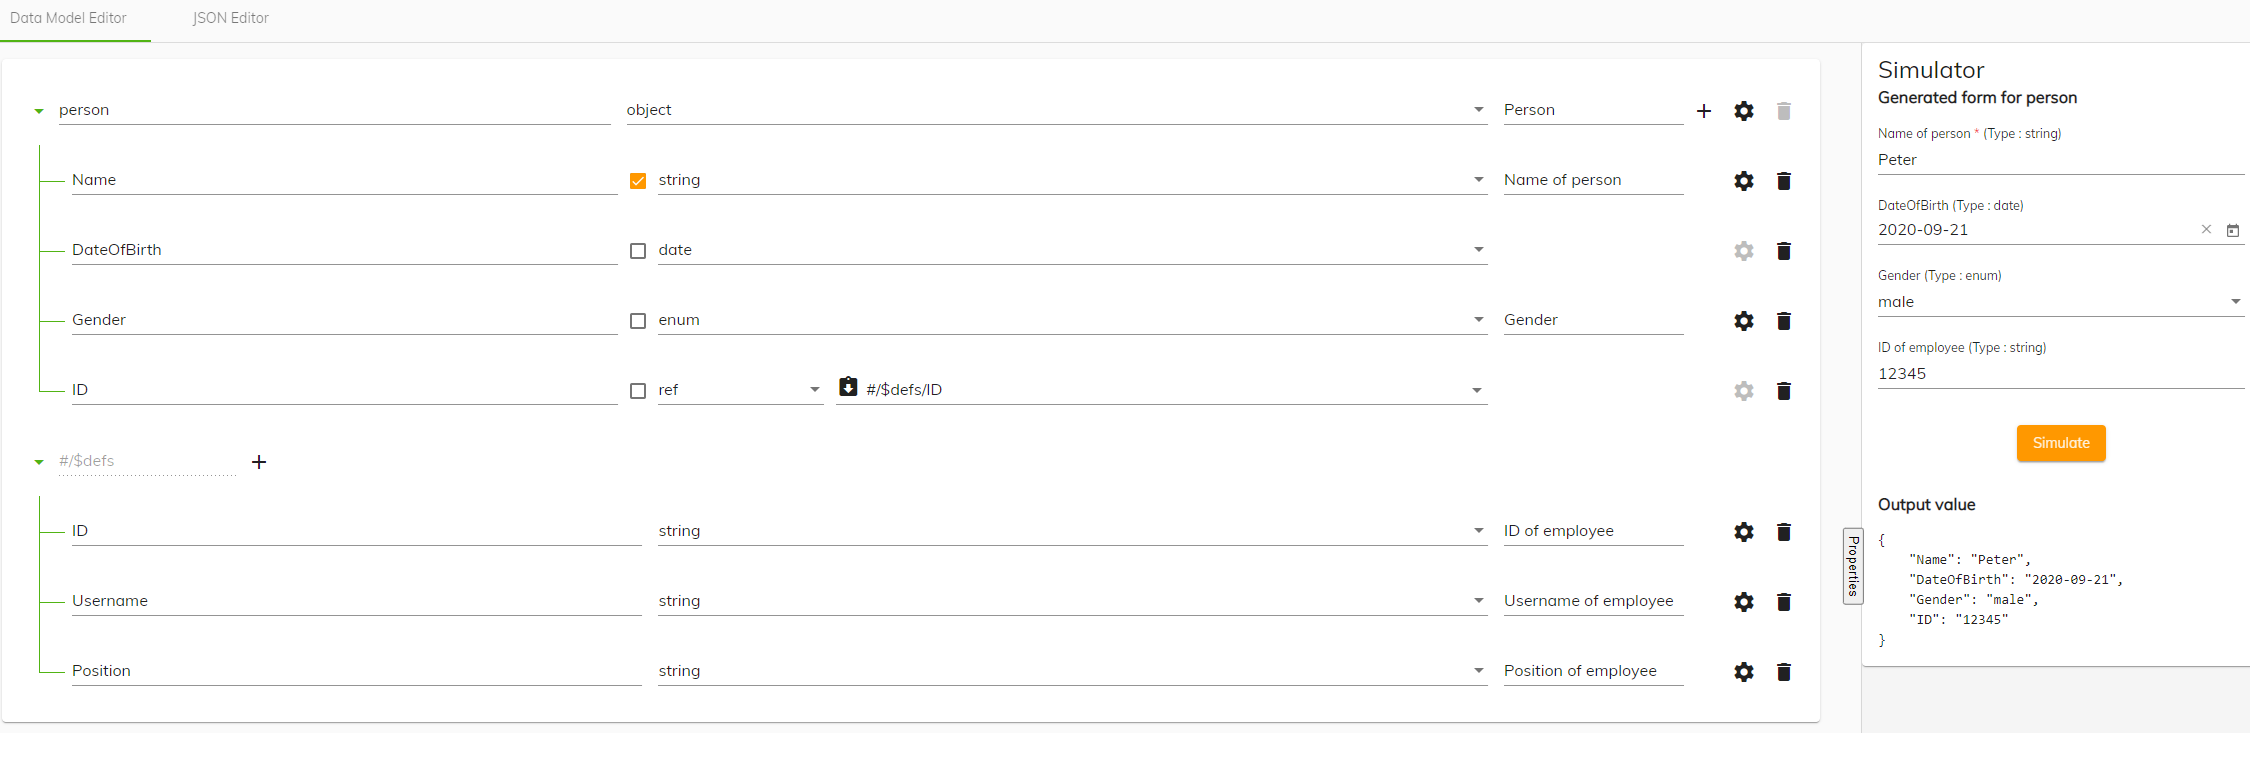Click the Name of person input field
Screen dimensions: 2250x759
click(x=2060, y=160)
